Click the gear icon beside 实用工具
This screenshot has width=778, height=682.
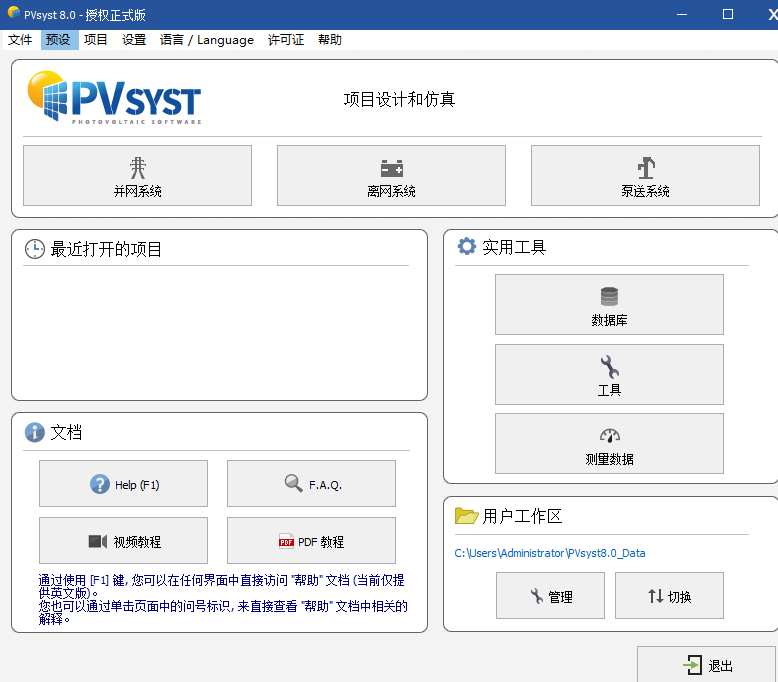coord(467,246)
